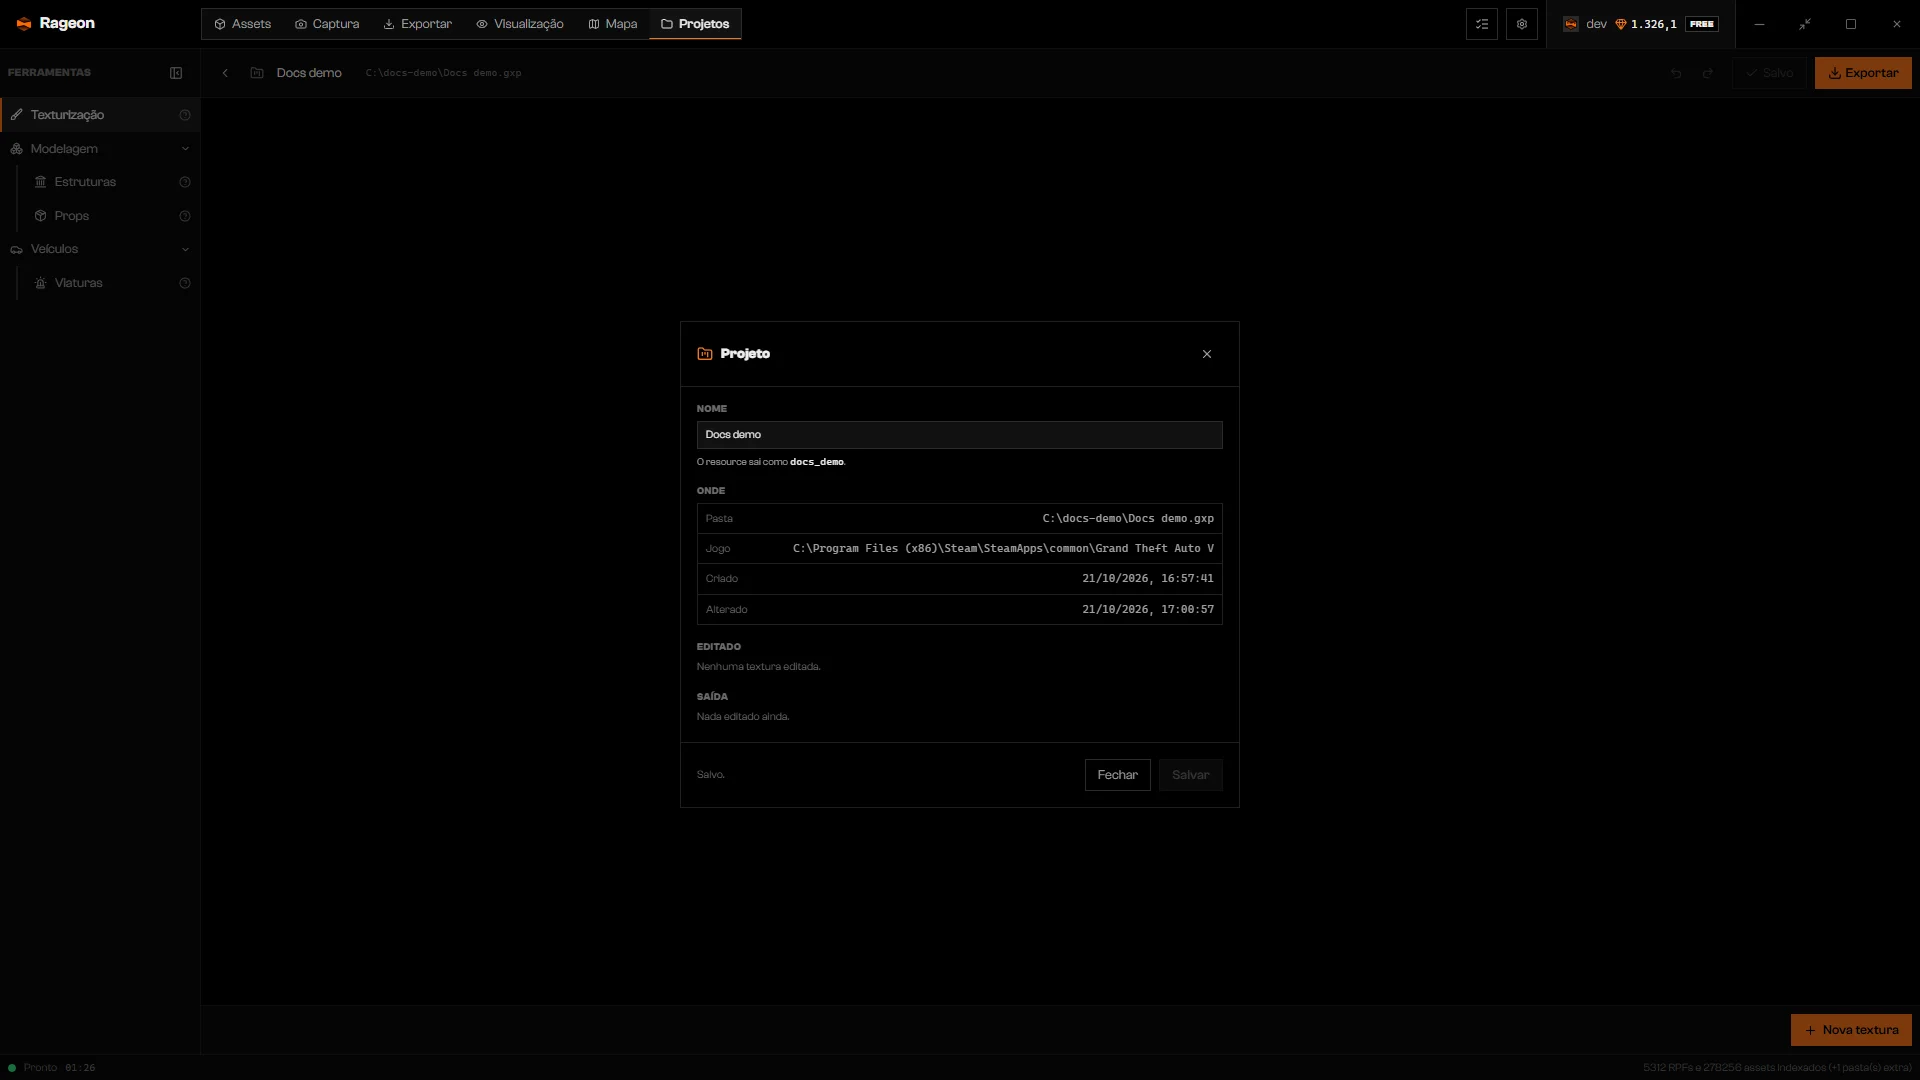Click the 'Nada editado ainda.' text
Image resolution: width=1920 pixels, height=1080 pixels.
click(x=743, y=717)
